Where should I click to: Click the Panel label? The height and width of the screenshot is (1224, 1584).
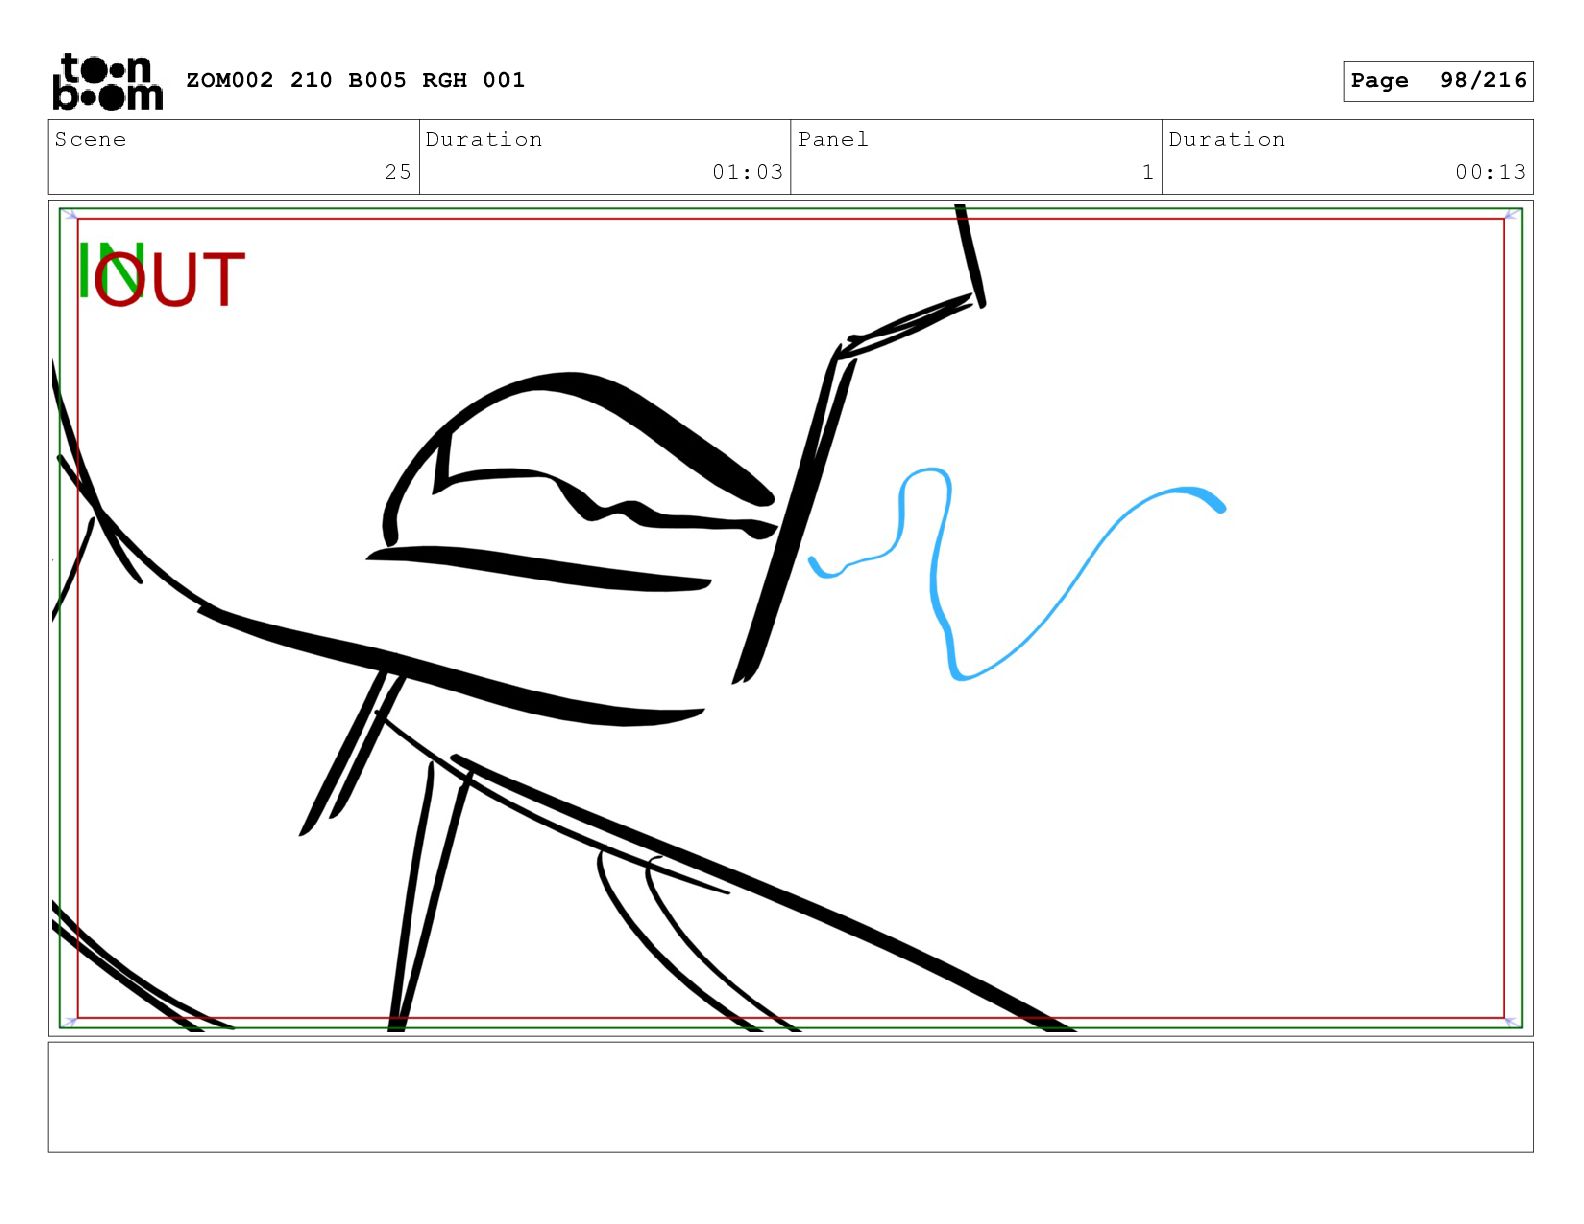(x=833, y=139)
